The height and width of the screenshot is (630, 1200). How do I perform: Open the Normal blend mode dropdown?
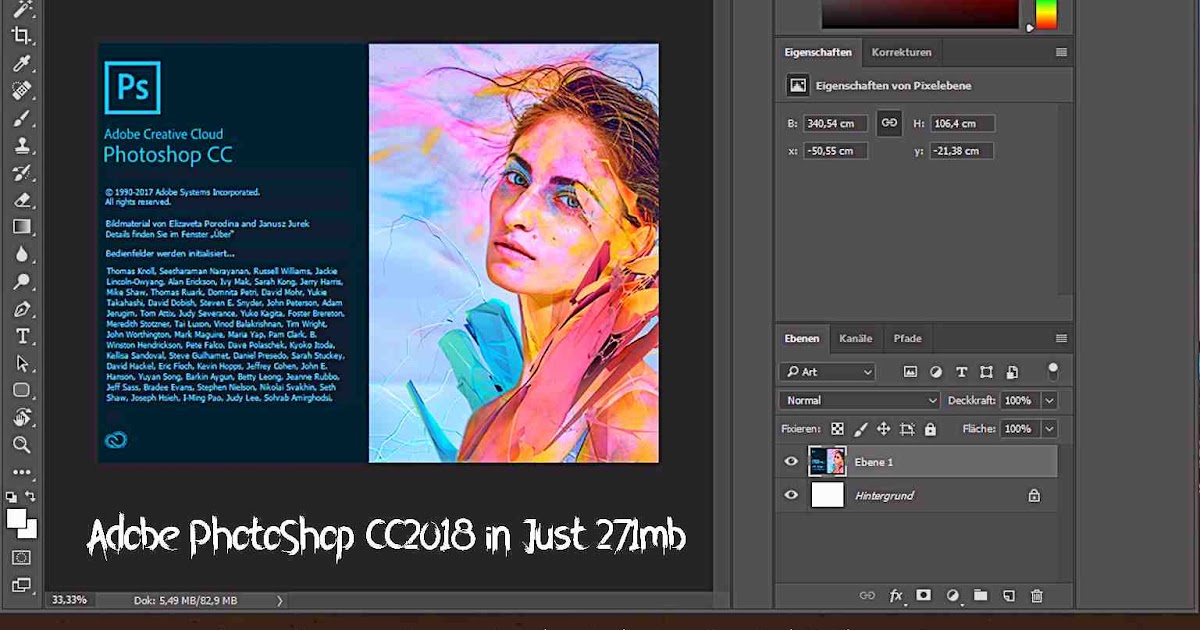860,400
